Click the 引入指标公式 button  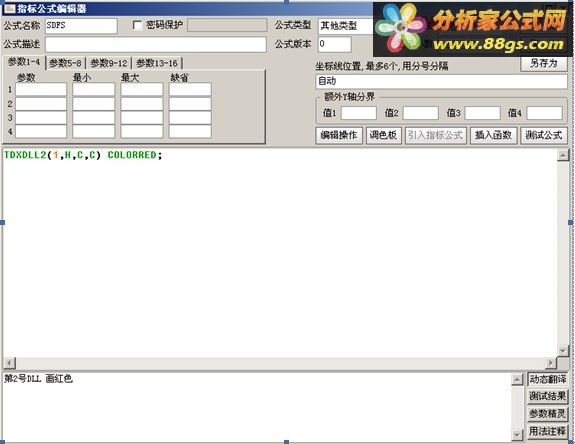(x=436, y=135)
